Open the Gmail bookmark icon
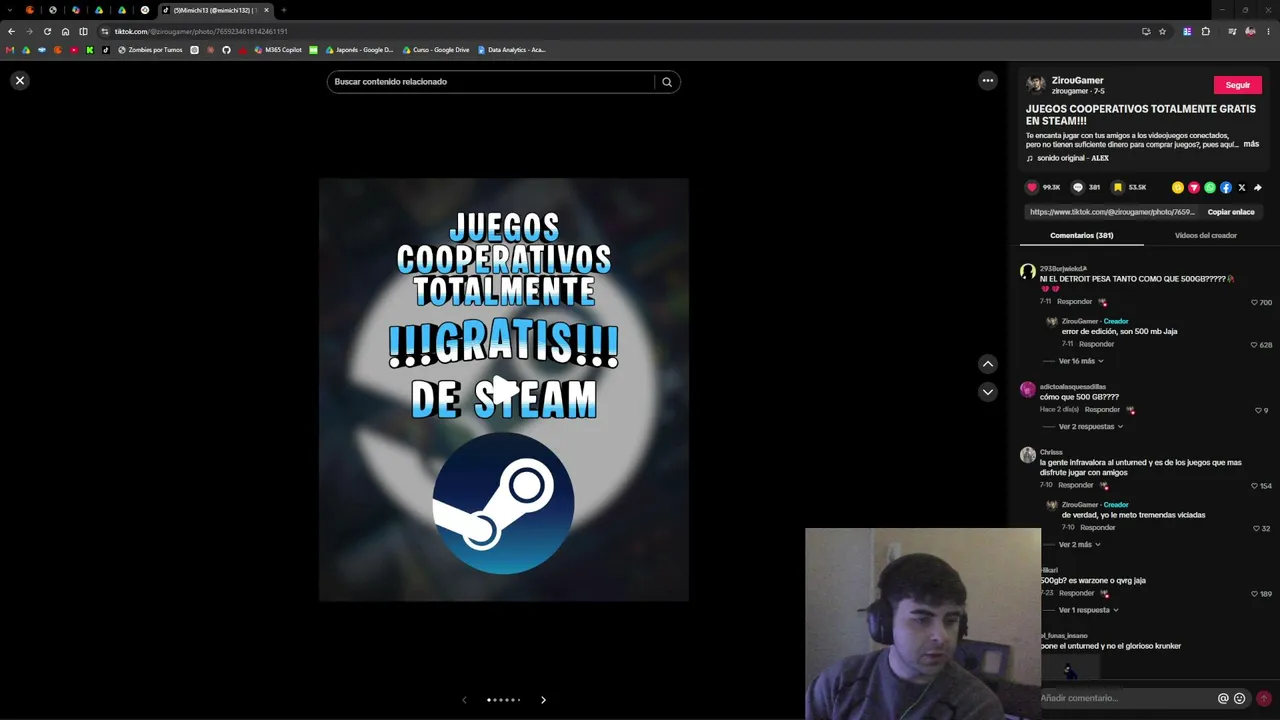This screenshot has width=1280, height=720. click(10, 50)
